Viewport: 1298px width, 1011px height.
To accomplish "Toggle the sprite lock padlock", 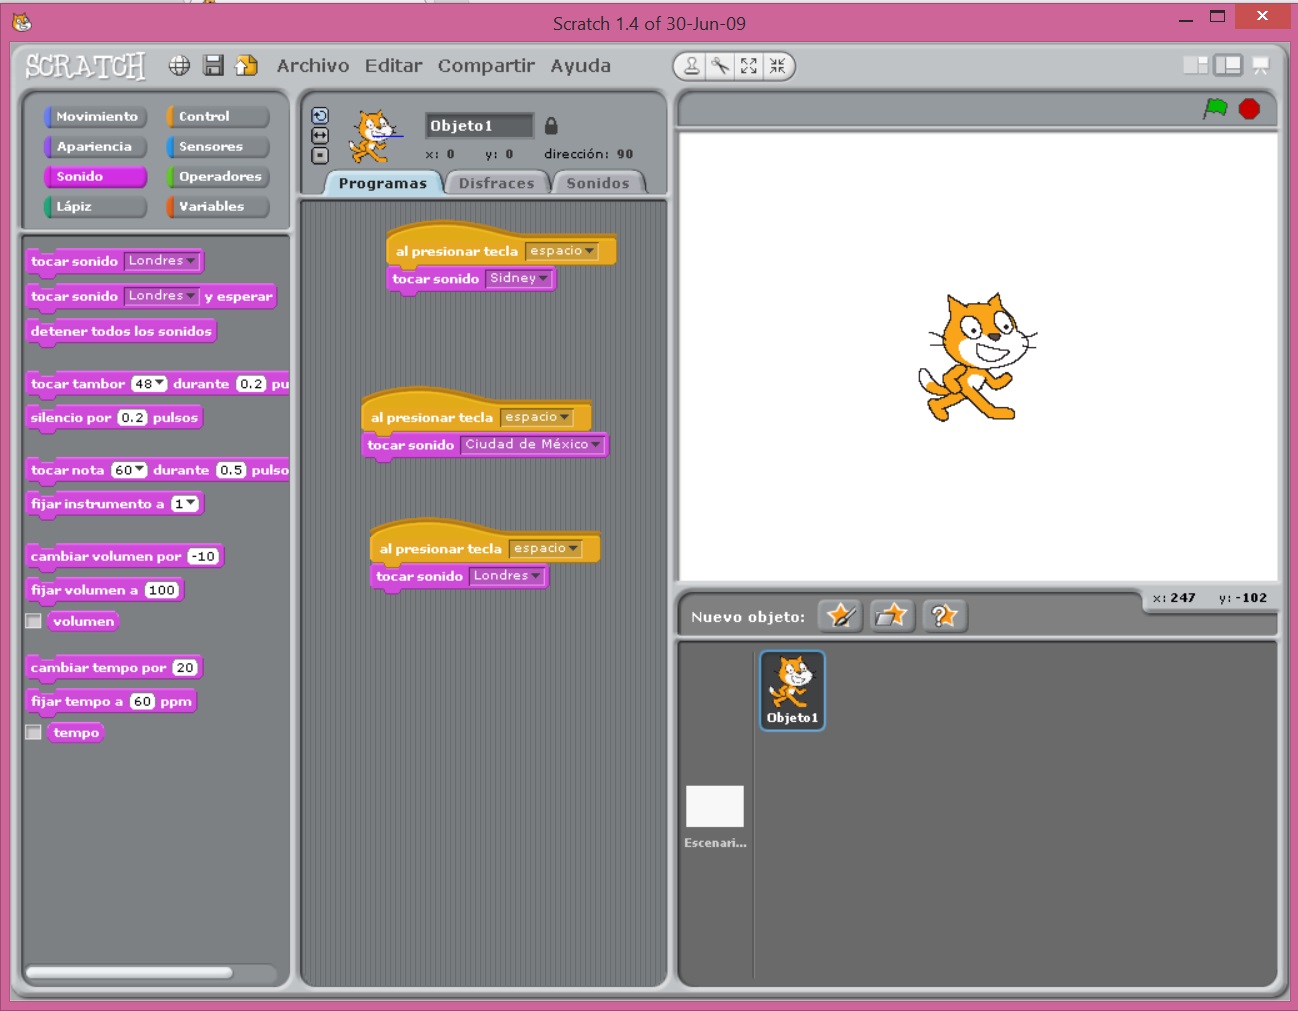I will pyautogui.click(x=551, y=125).
